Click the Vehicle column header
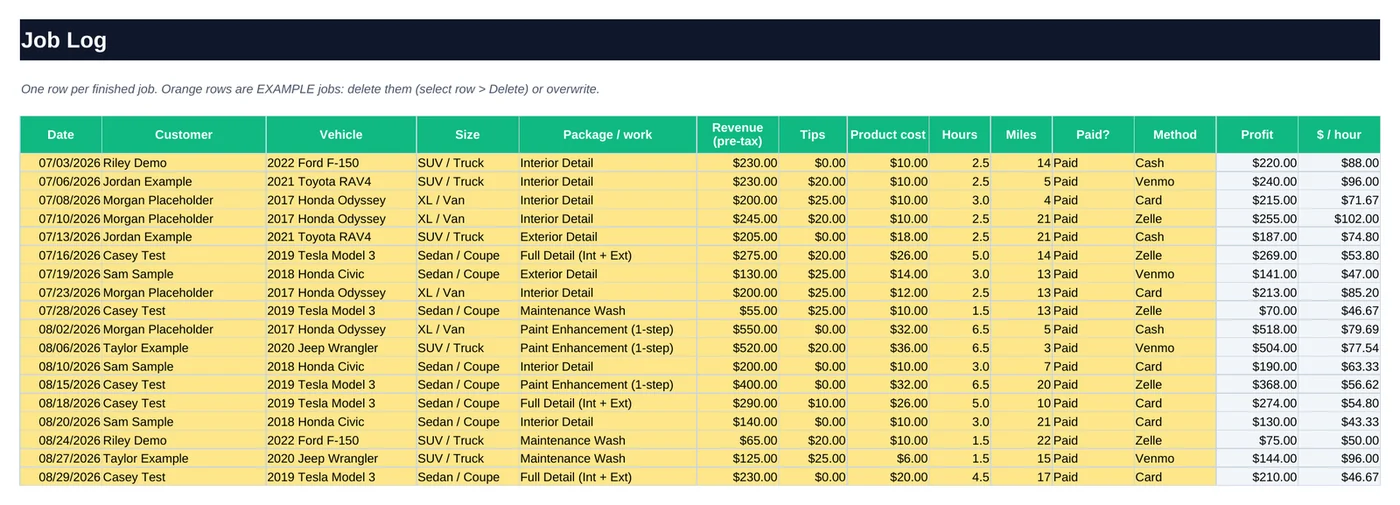 tap(341, 135)
